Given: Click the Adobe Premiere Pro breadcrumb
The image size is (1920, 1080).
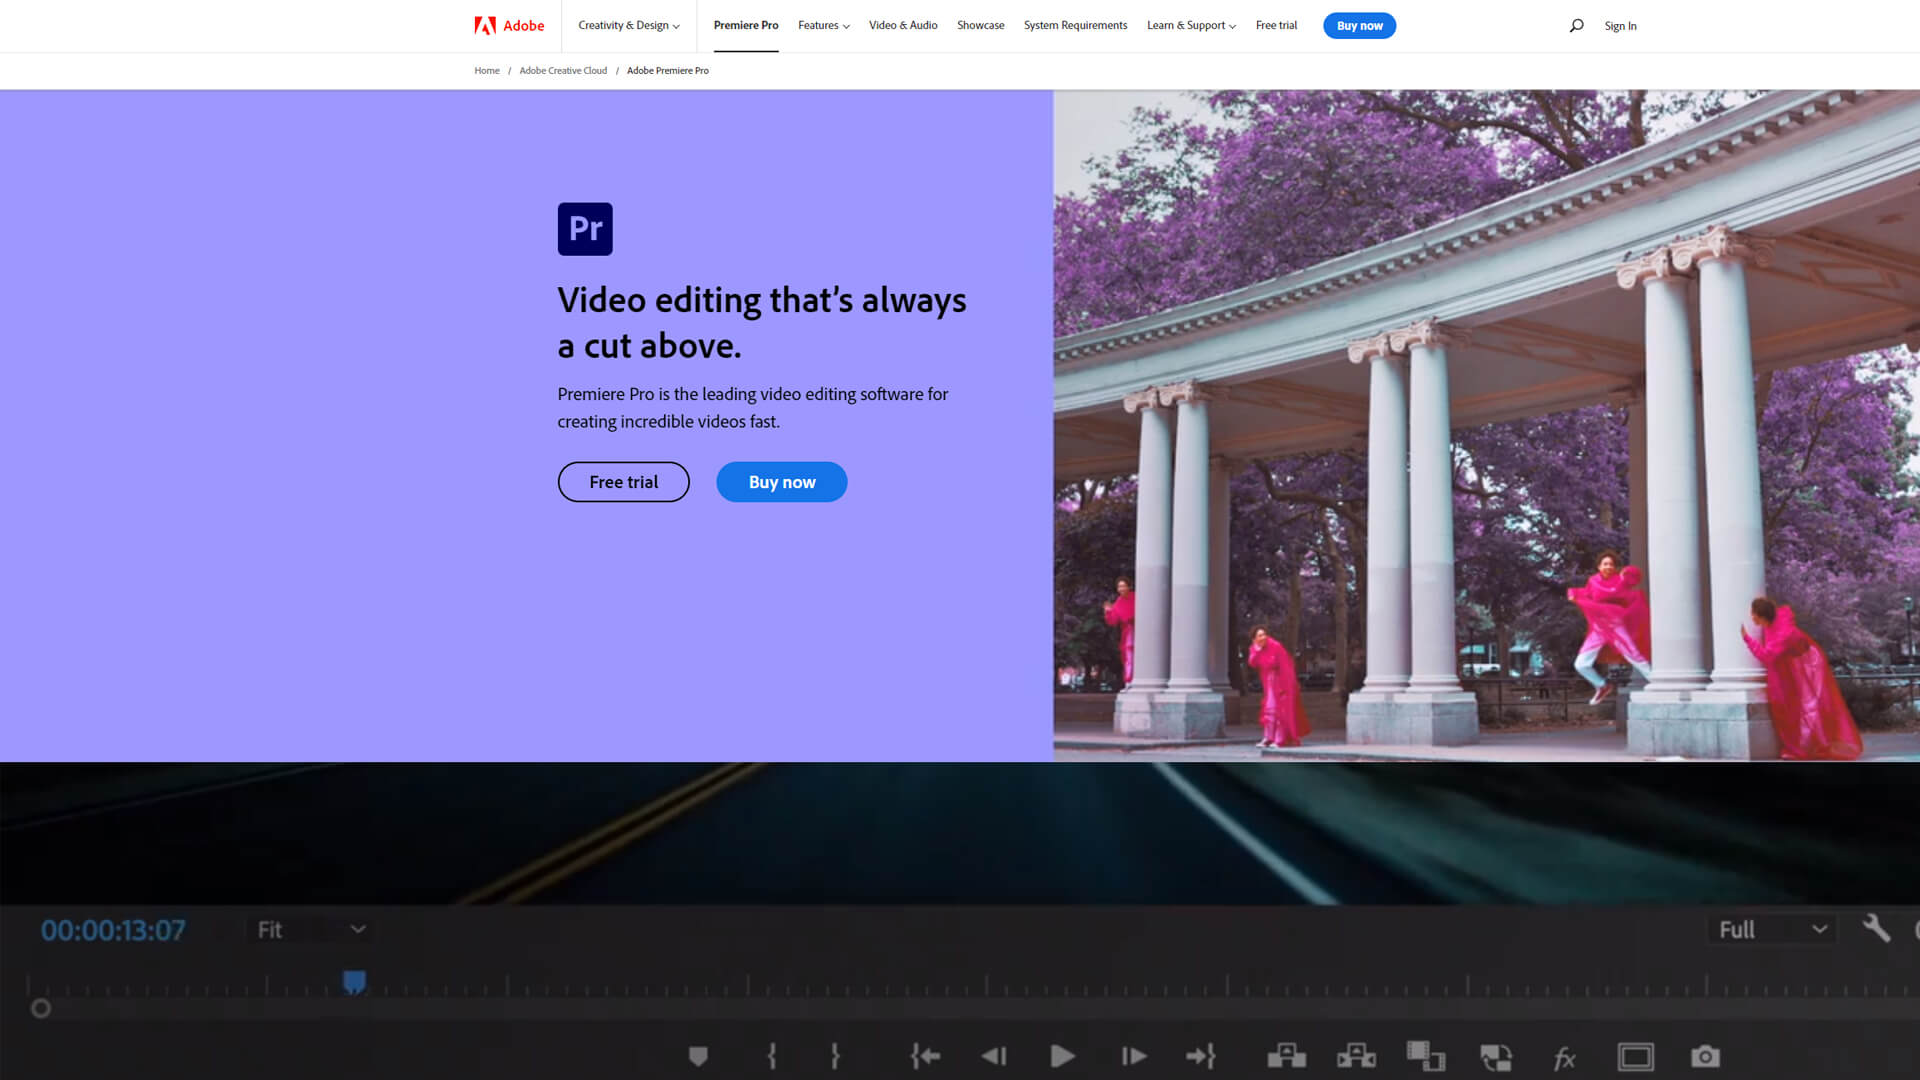Looking at the screenshot, I should (668, 71).
